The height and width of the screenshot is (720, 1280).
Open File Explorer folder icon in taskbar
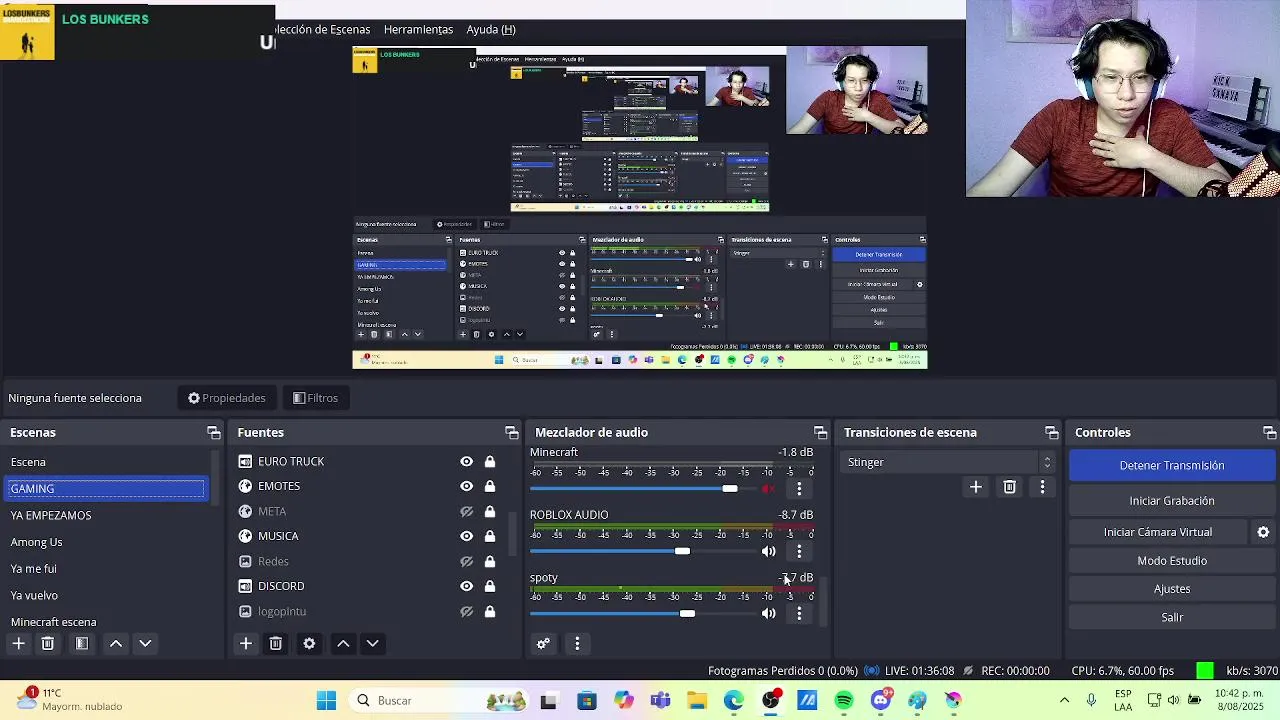[697, 701]
